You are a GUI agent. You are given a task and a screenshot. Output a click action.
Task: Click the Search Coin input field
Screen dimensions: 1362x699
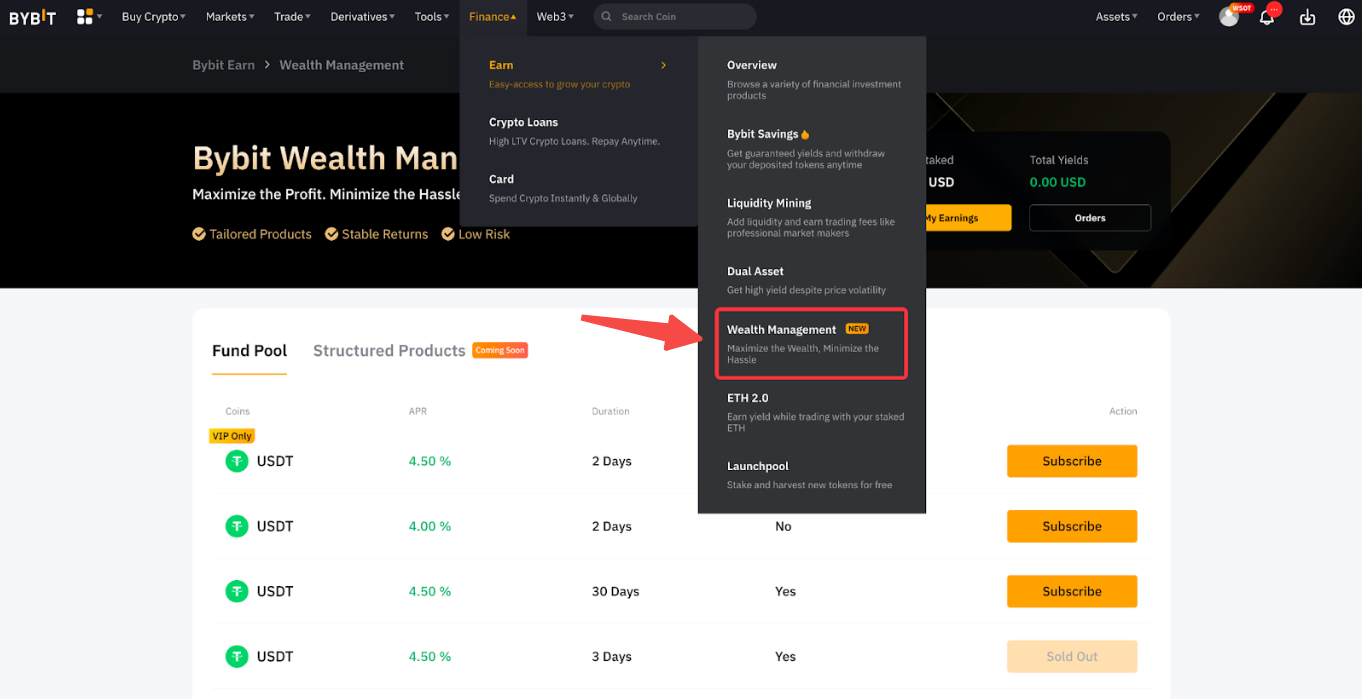[675, 17]
